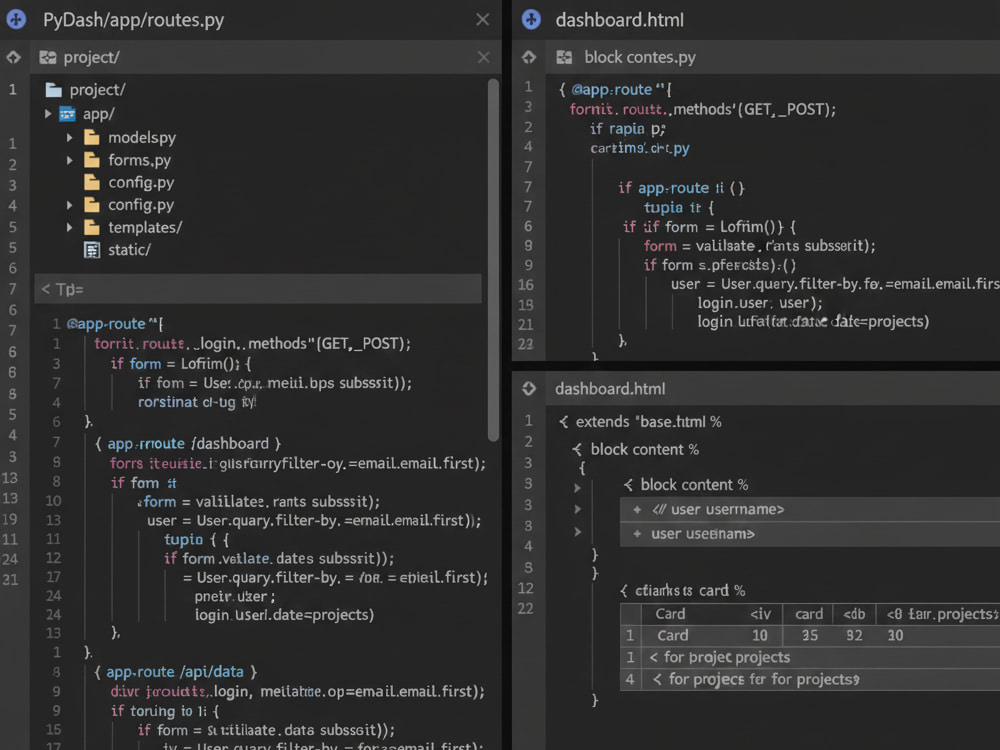Click the left pane vertical scrollbar
This screenshot has width=1000, height=750.
pyautogui.click(x=493, y=260)
